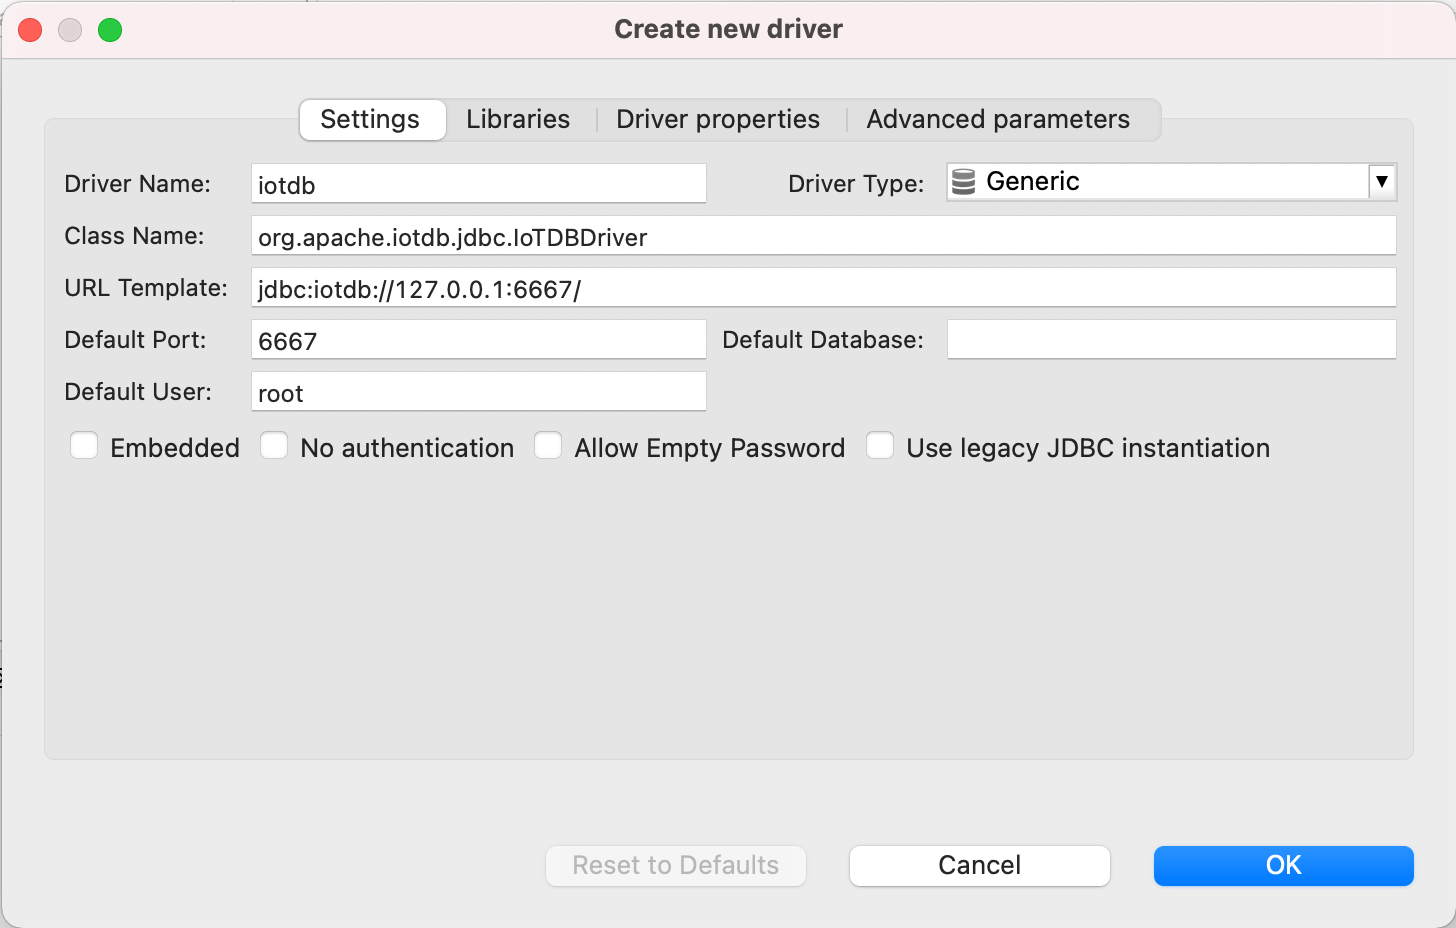Go to the Advanced parameters tab
The image size is (1456, 928).
pyautogui.click(x=998, y=120)
